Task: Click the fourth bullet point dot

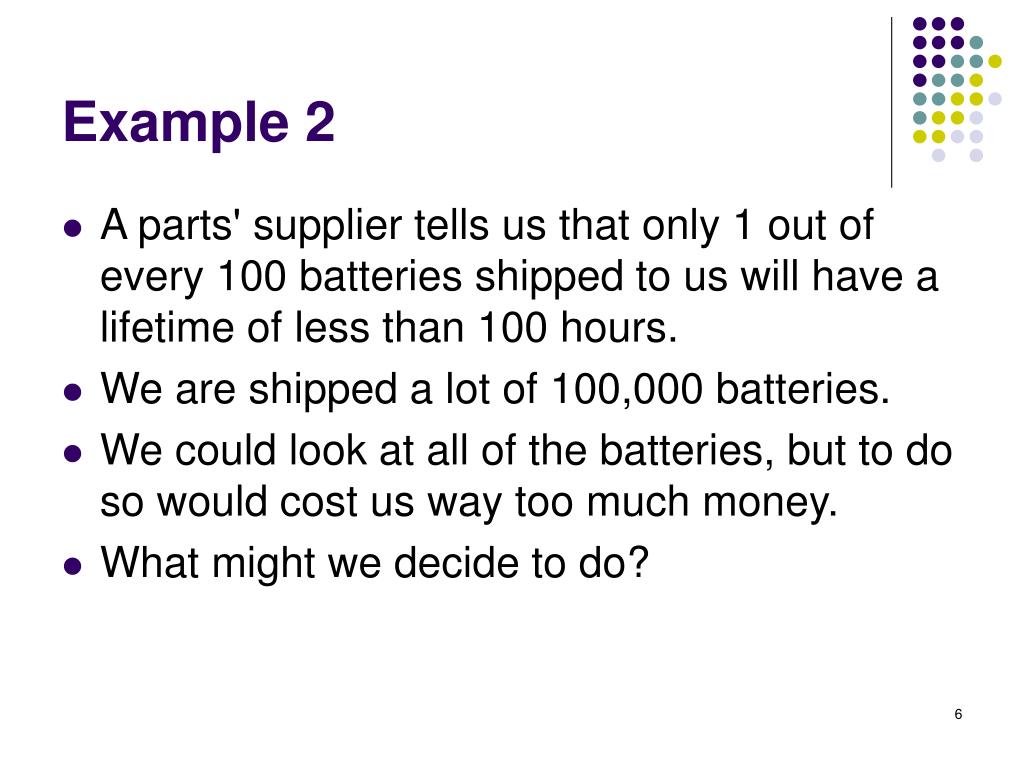Action: tap(73, 566)
